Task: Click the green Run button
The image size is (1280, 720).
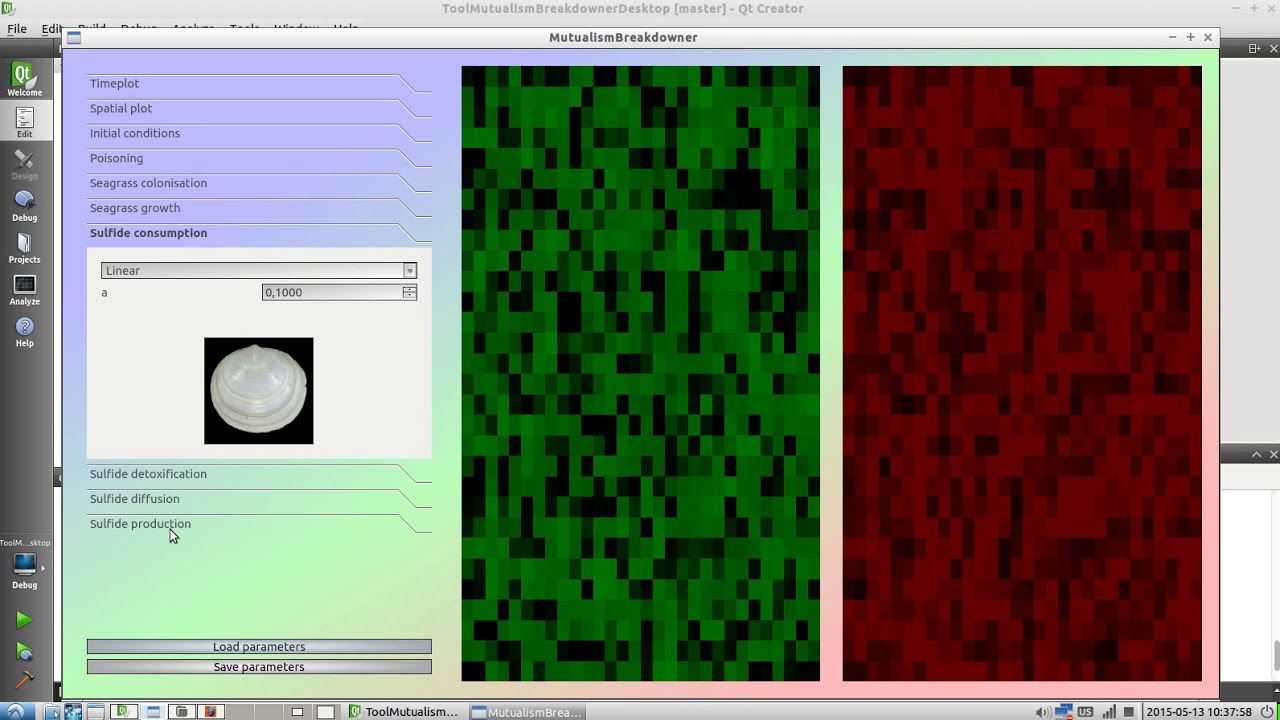Action: tap(24, 621)
